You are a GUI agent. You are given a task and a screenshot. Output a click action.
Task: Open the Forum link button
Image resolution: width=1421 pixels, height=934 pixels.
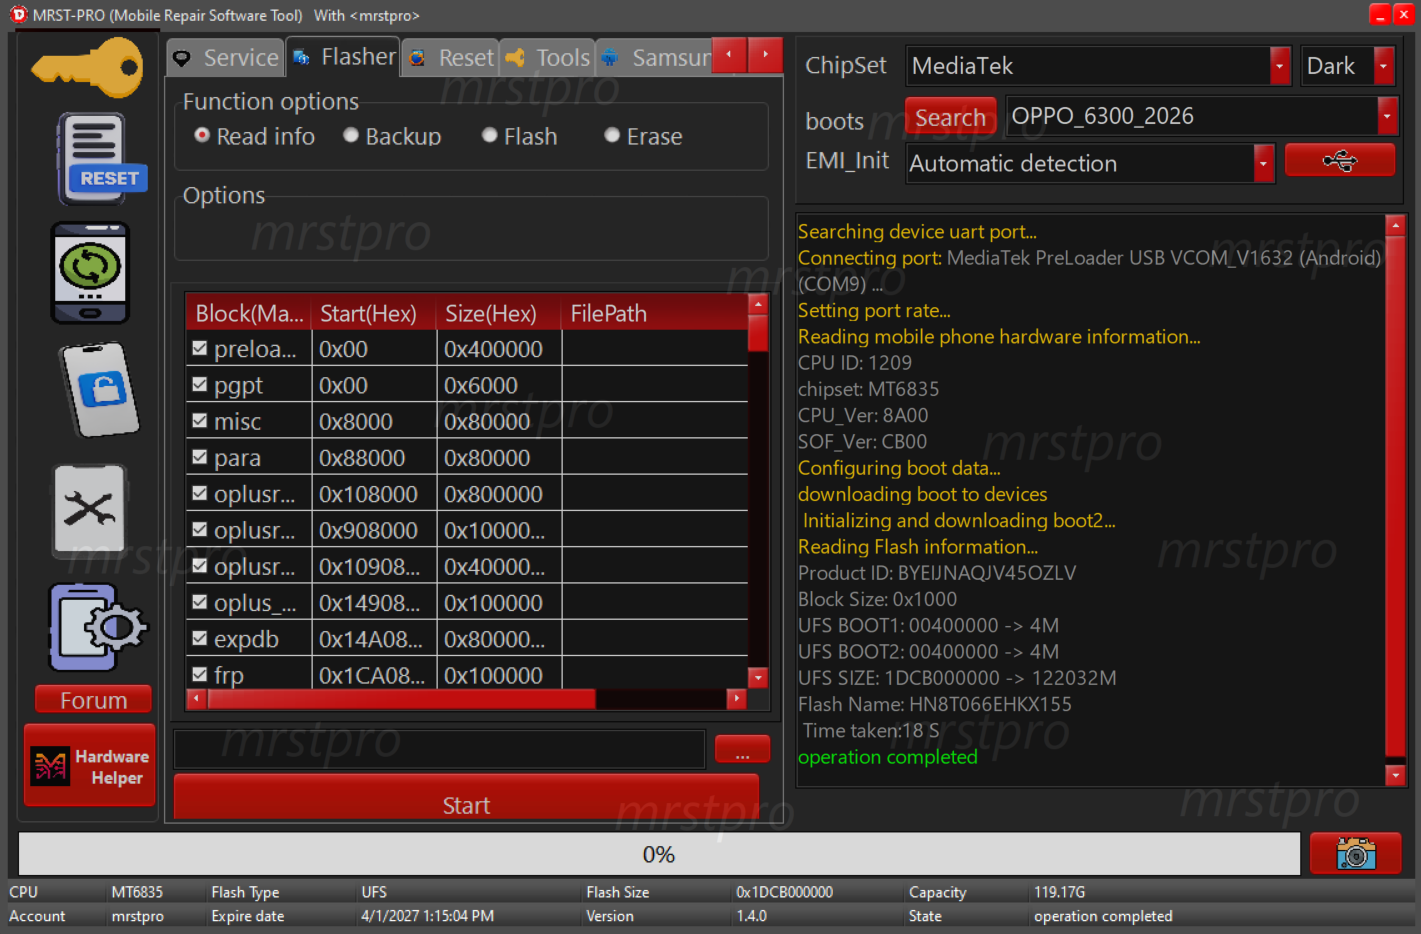click(x=94, y=700)
